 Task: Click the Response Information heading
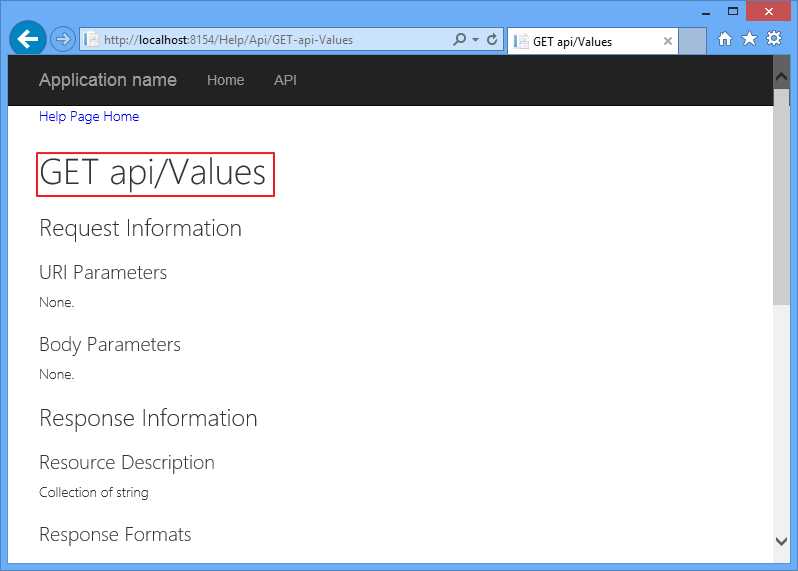[x=148, y=418]
